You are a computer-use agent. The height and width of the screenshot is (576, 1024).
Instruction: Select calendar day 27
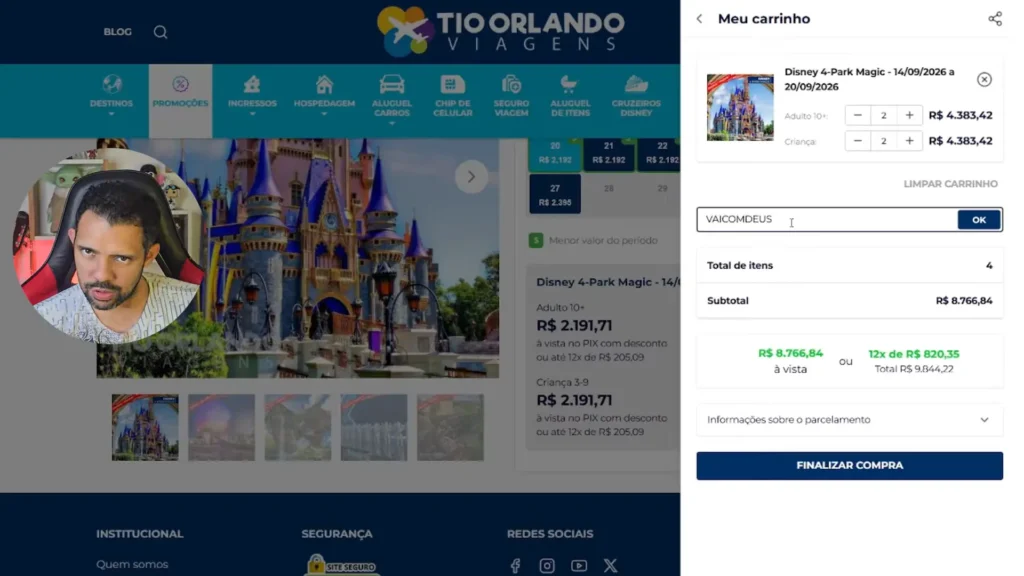[x=555, y=195]
